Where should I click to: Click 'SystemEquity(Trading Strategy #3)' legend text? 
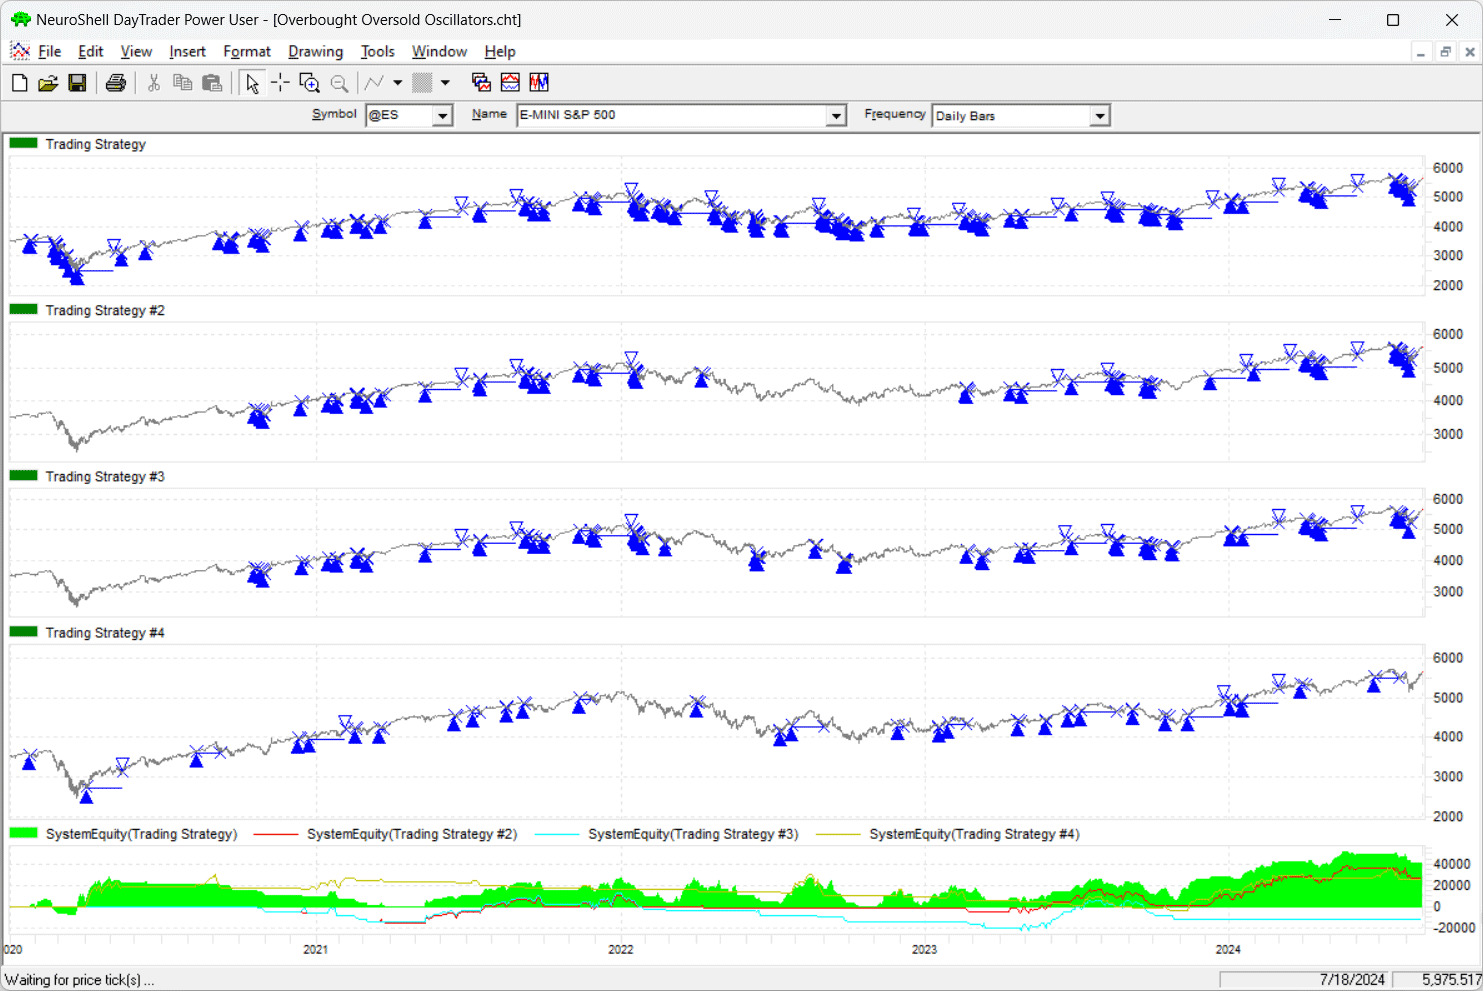(693, 834)
